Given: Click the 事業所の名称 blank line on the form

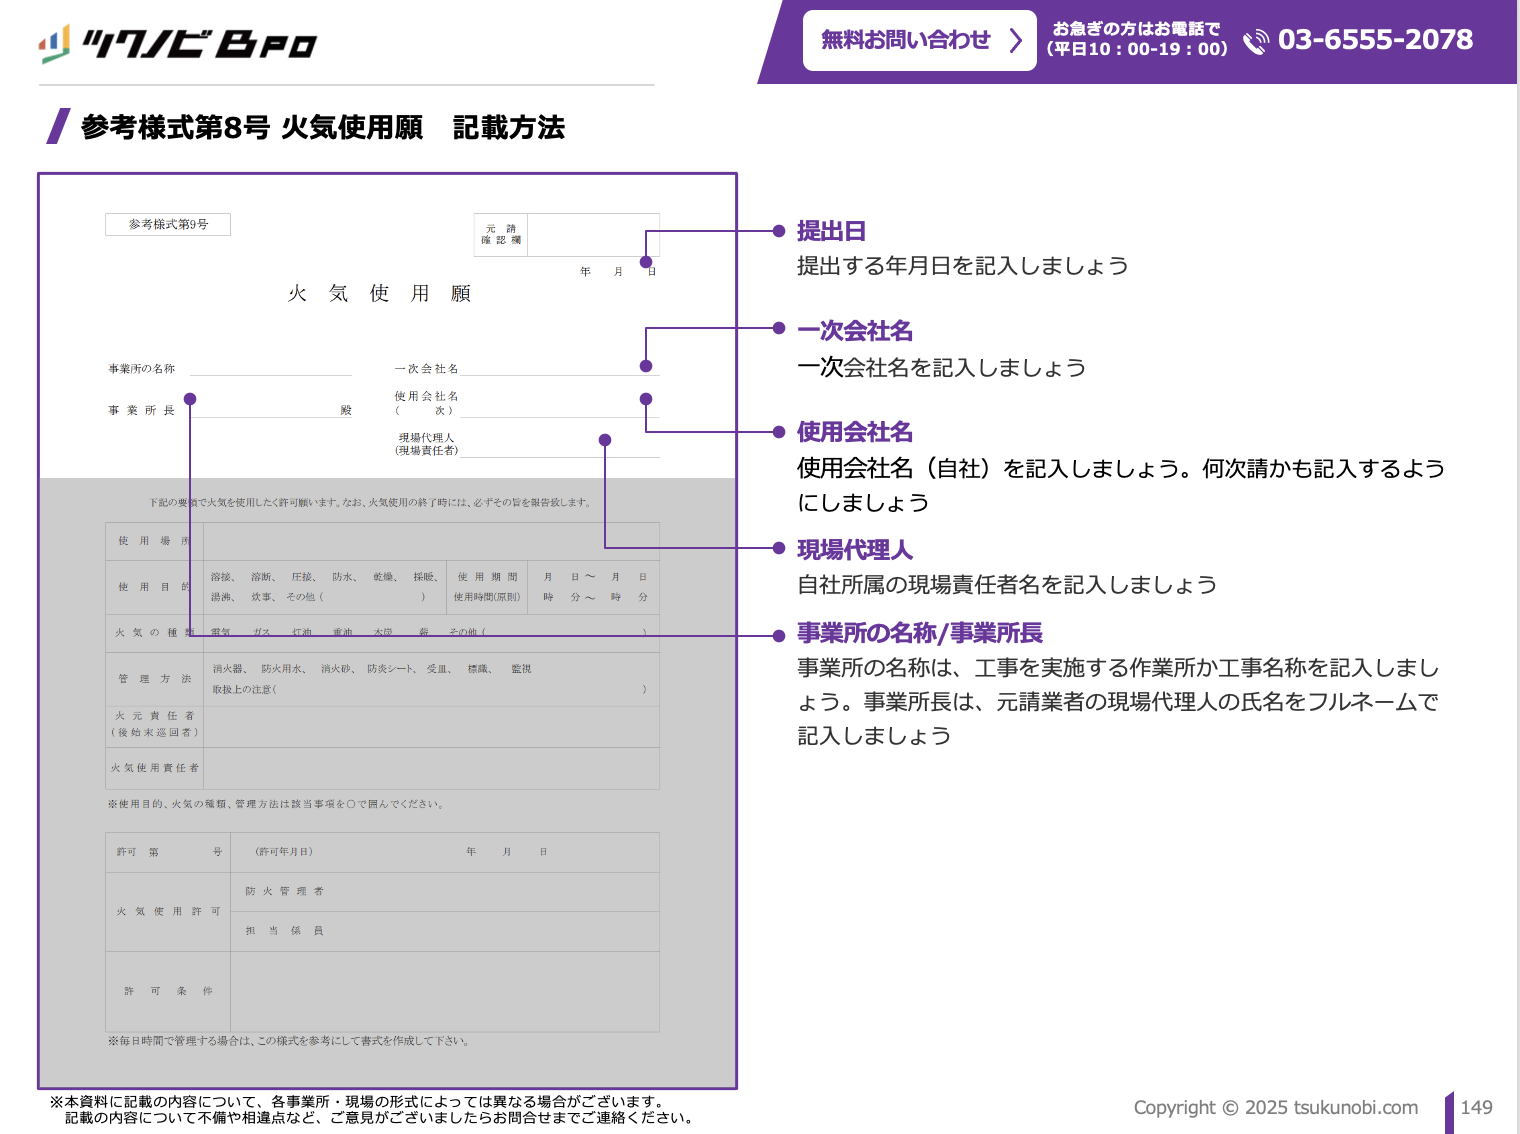Looking at the screenshot, I should coord(270,368).
